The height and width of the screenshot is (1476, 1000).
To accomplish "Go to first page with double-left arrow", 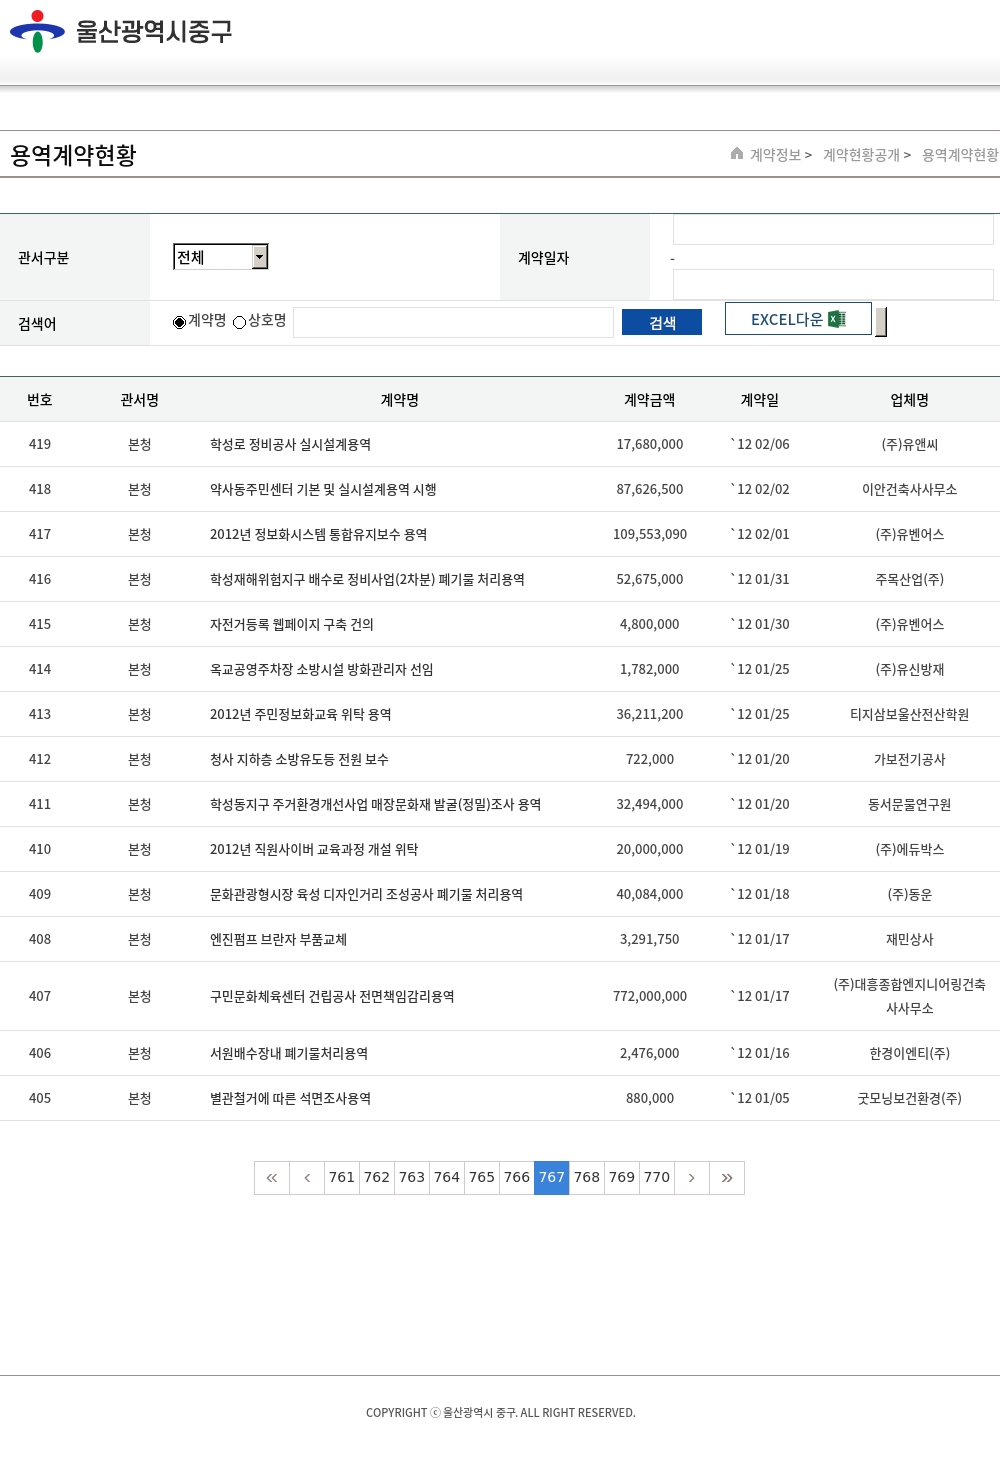I will [x=272, y=1178].
